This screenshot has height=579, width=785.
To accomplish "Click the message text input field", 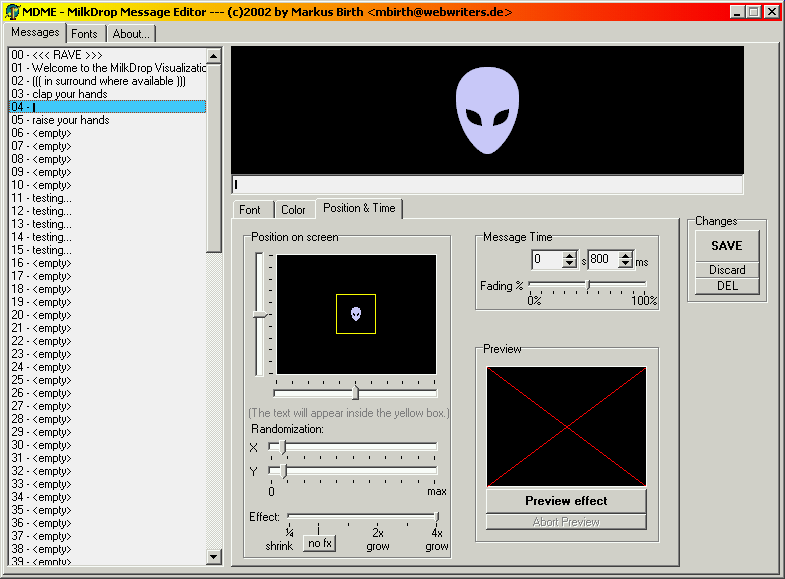I will click(487, 184).
